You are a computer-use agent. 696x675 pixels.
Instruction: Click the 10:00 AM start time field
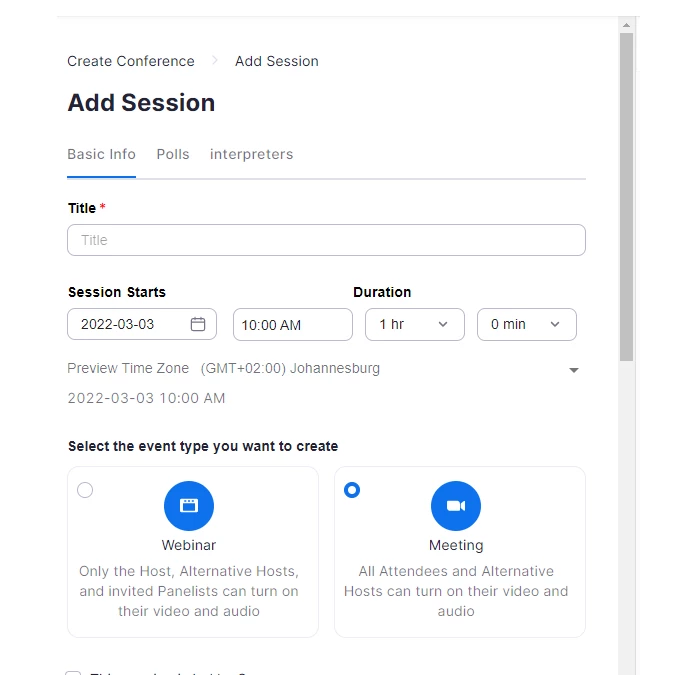tap(293, 325)
